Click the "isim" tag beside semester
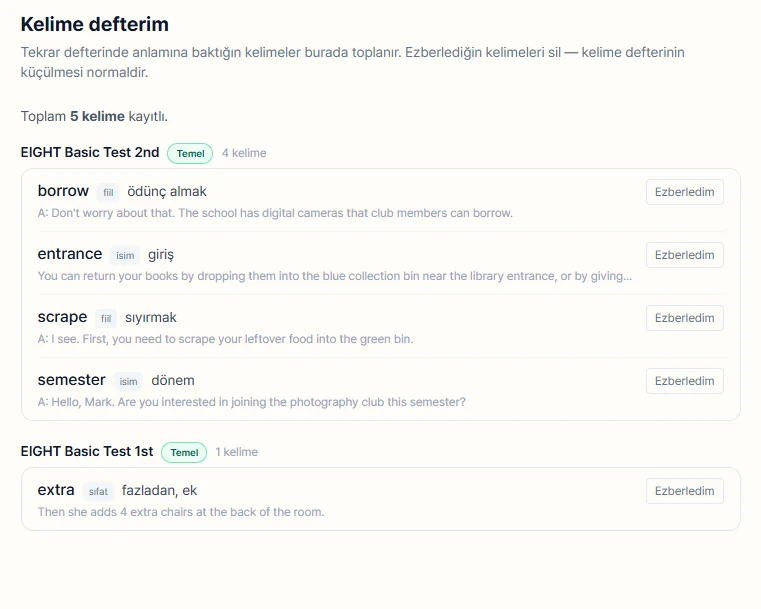This screenshot has height=609, width=761. click(128, 382)
